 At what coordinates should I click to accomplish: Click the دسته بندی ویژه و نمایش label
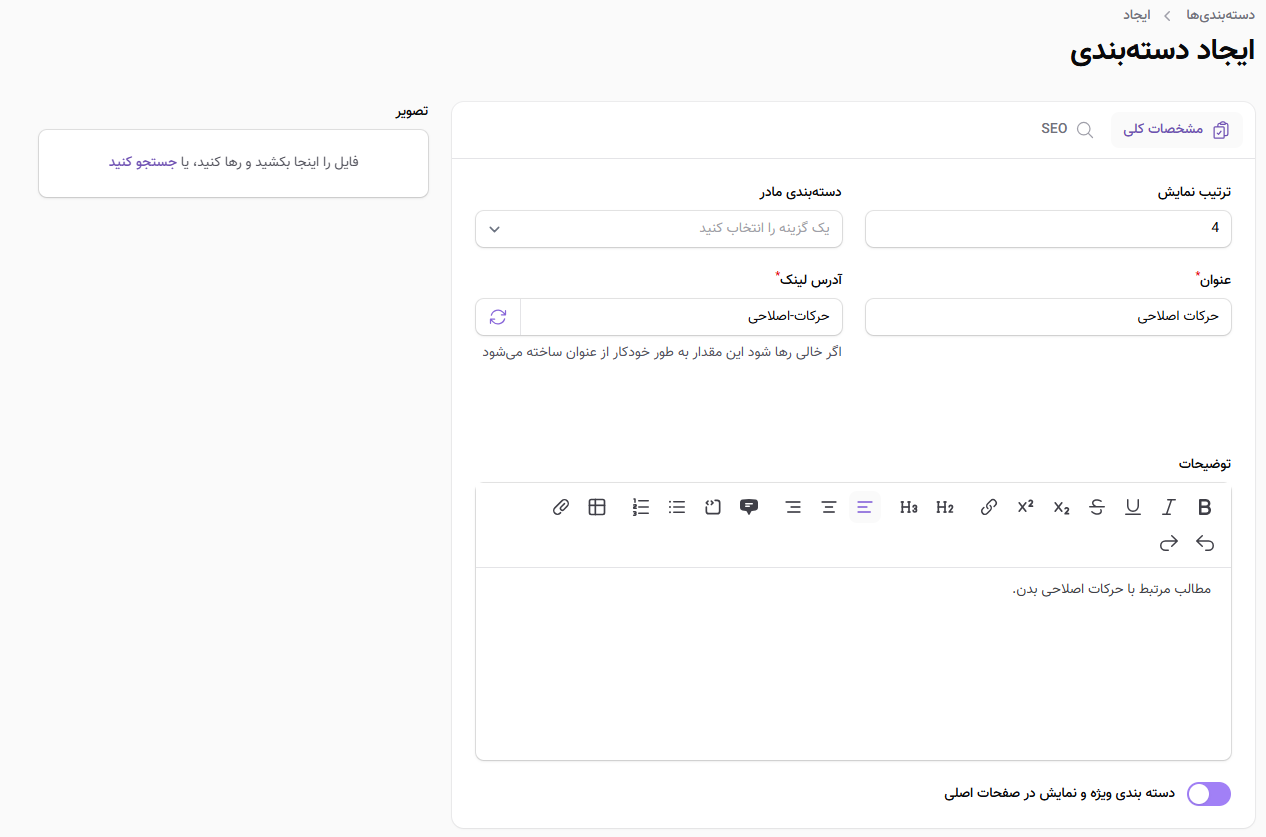(x=1059, y=794)
